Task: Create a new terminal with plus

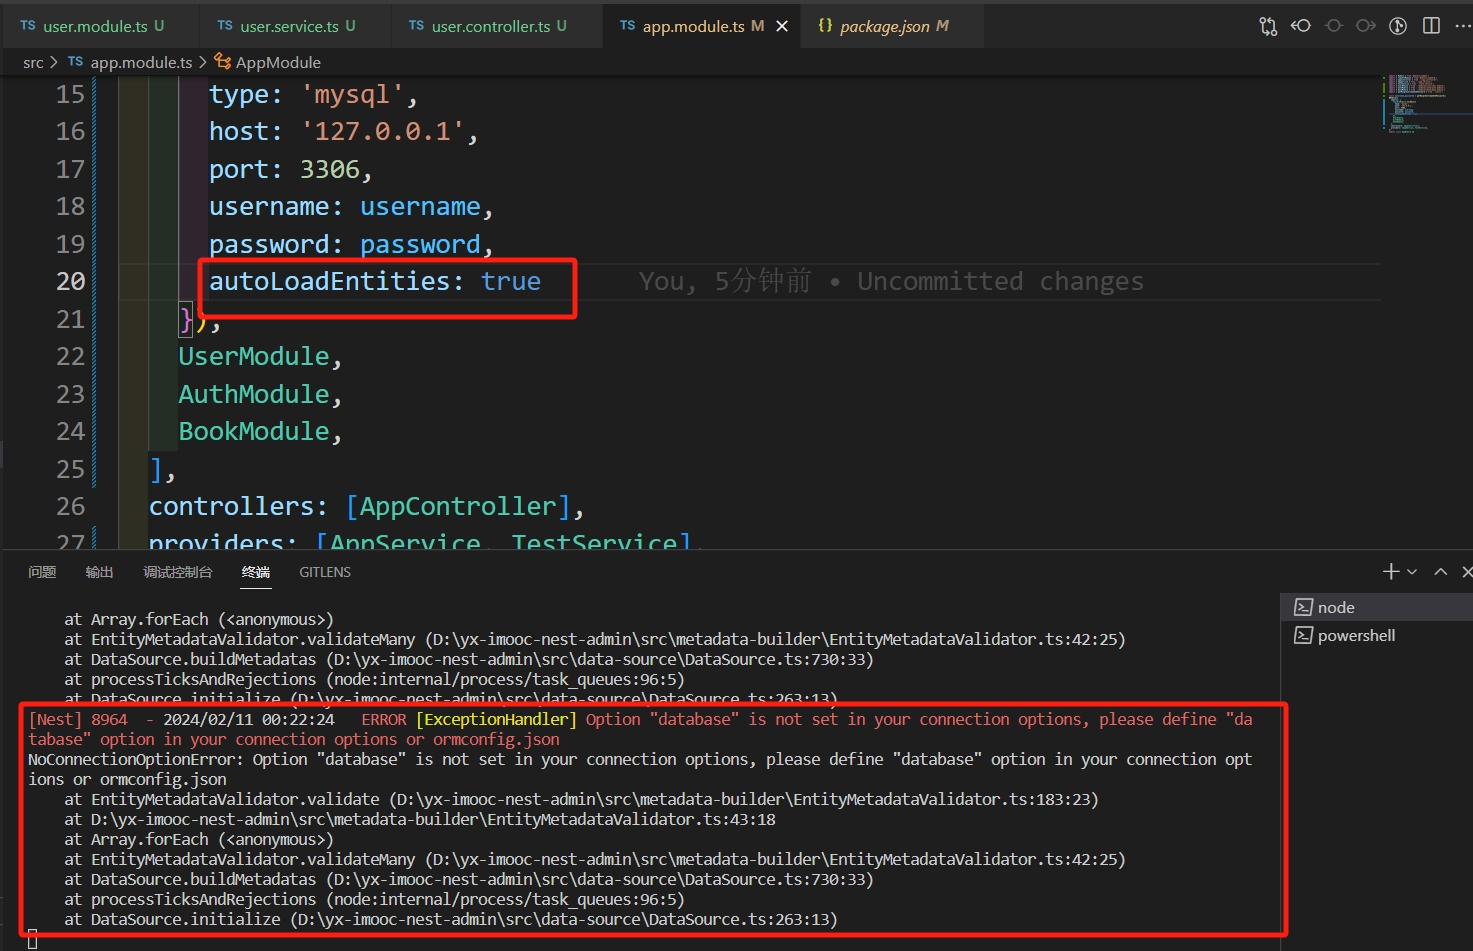Action: tap(1390, 571)
